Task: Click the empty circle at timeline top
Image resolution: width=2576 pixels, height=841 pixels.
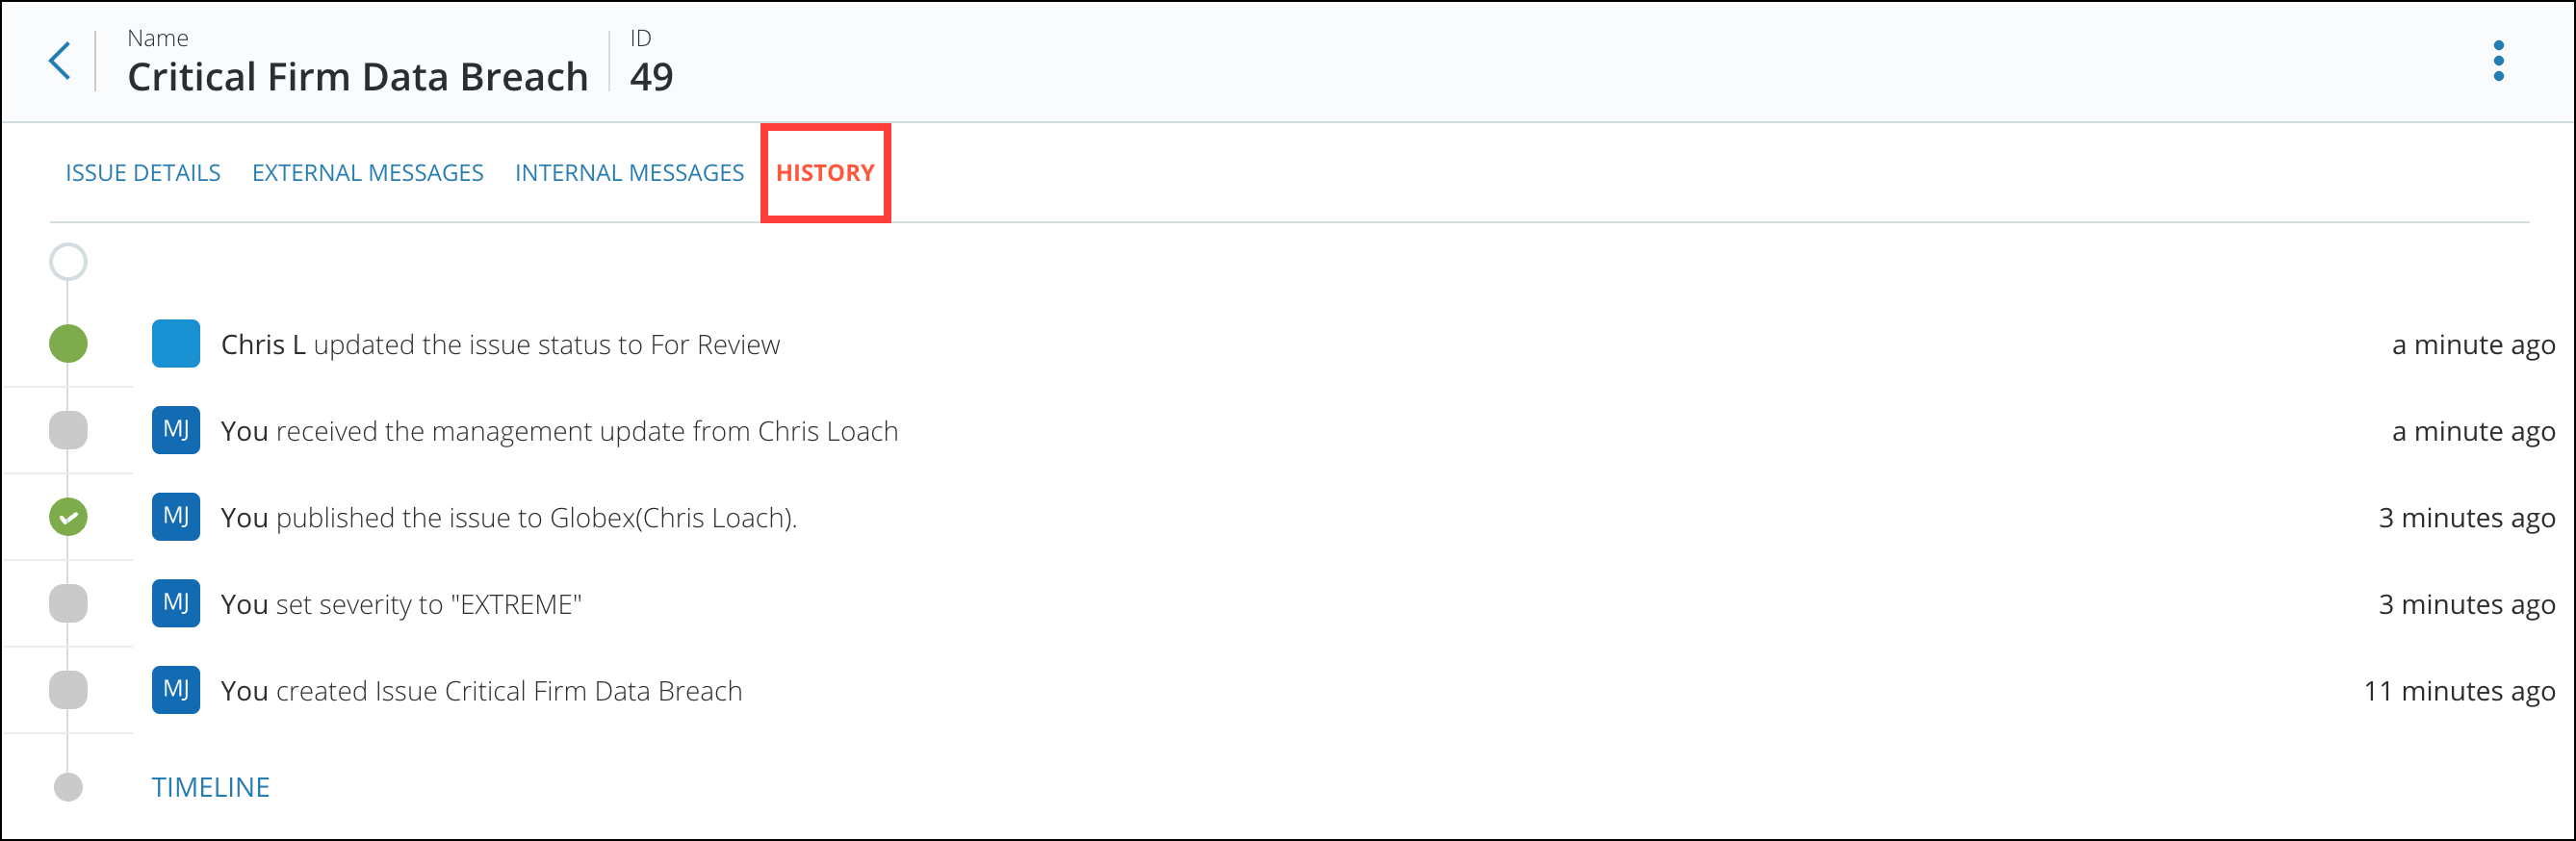Action: tap(68, 262)
